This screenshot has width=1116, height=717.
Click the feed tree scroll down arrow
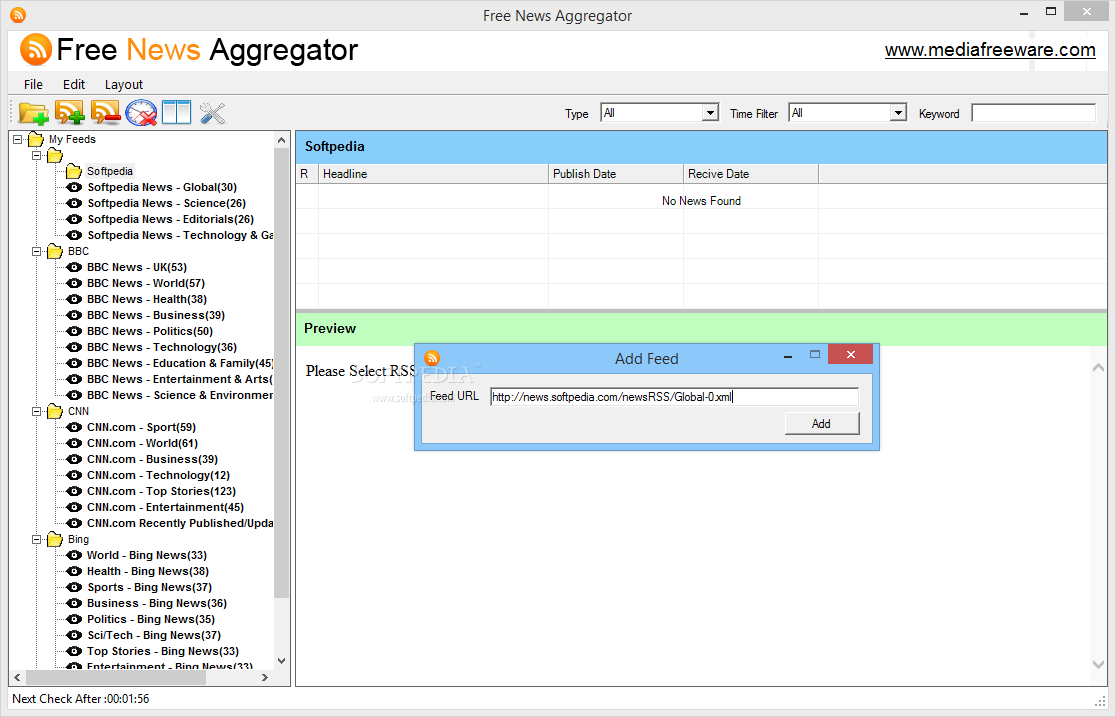pyautogui.click(x=281, y=661)
